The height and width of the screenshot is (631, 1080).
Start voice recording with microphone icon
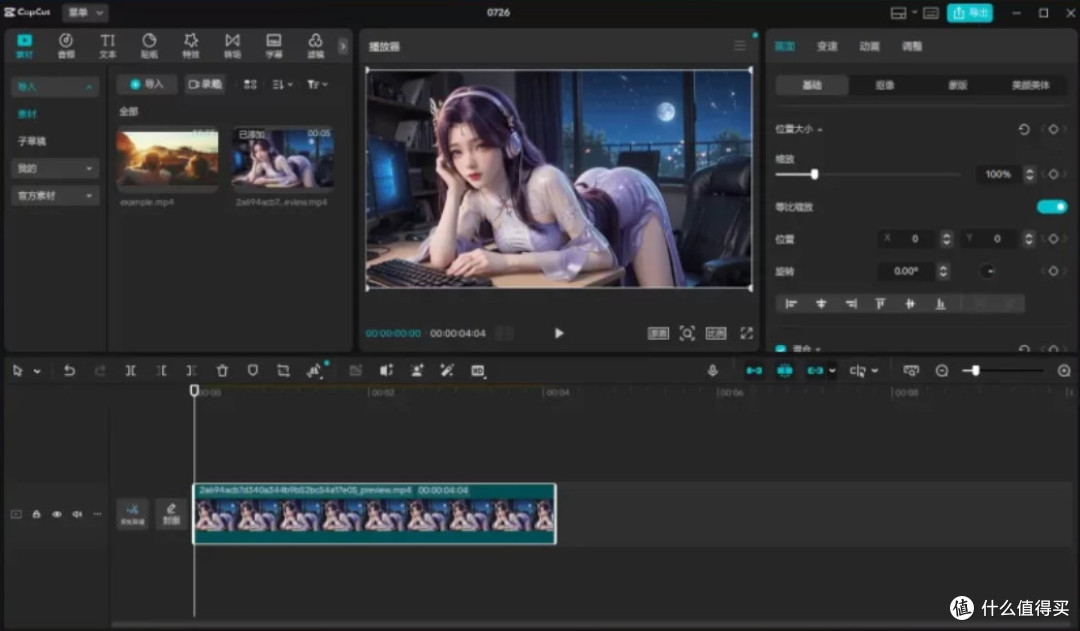pos(713,371)
